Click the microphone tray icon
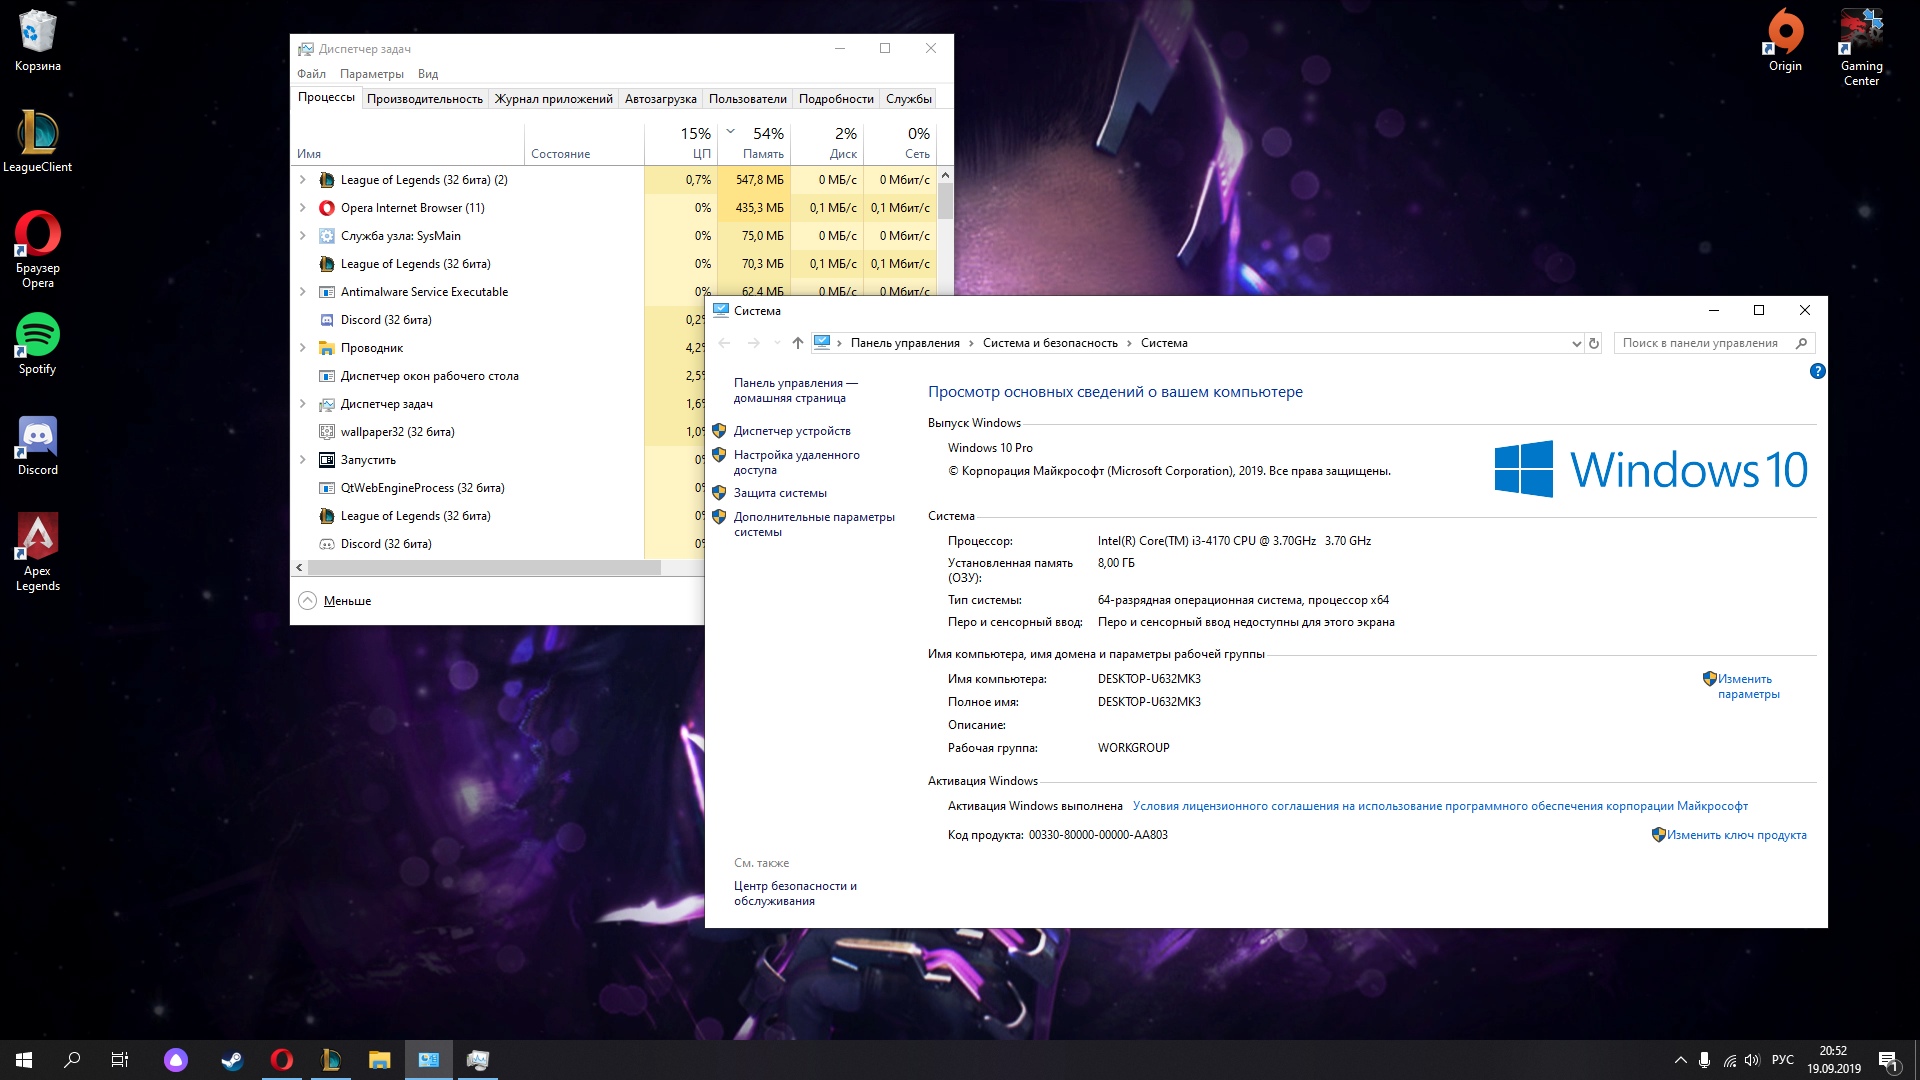Screen dimensions: 1920x1080 coord(1704,1060)
